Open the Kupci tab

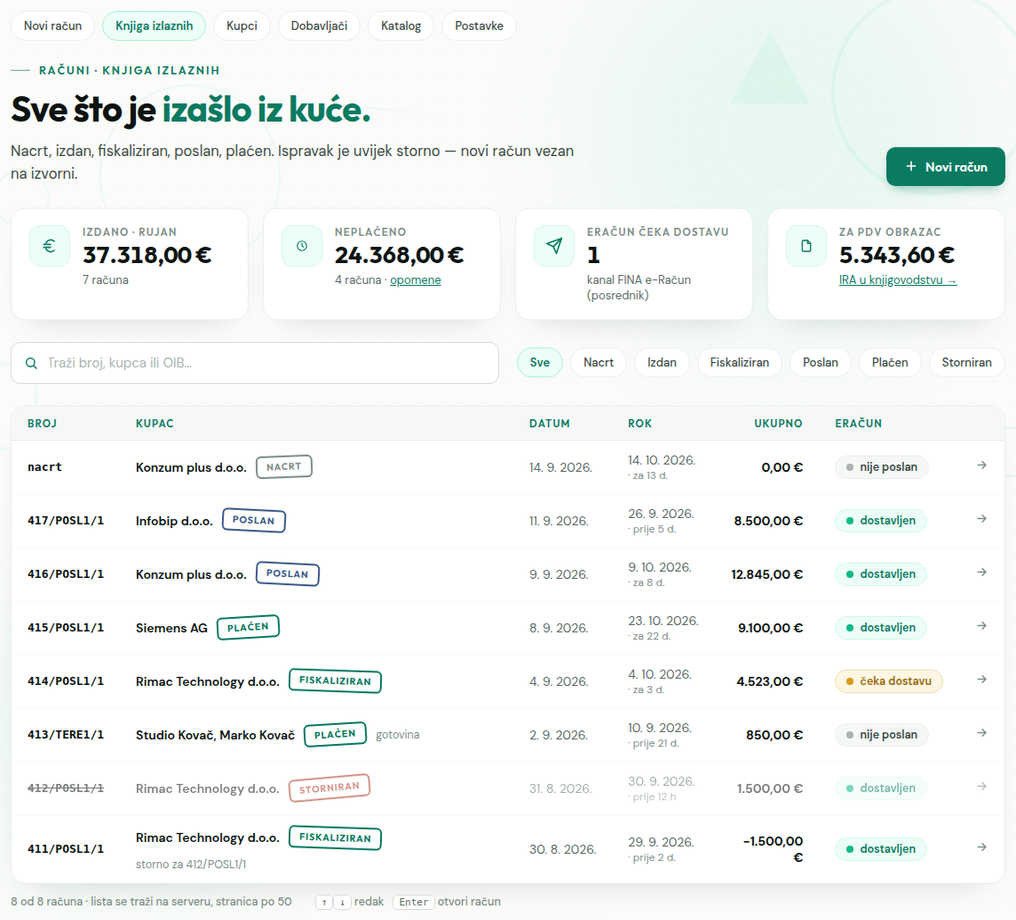pyautogui.click(x=242, y=26)
